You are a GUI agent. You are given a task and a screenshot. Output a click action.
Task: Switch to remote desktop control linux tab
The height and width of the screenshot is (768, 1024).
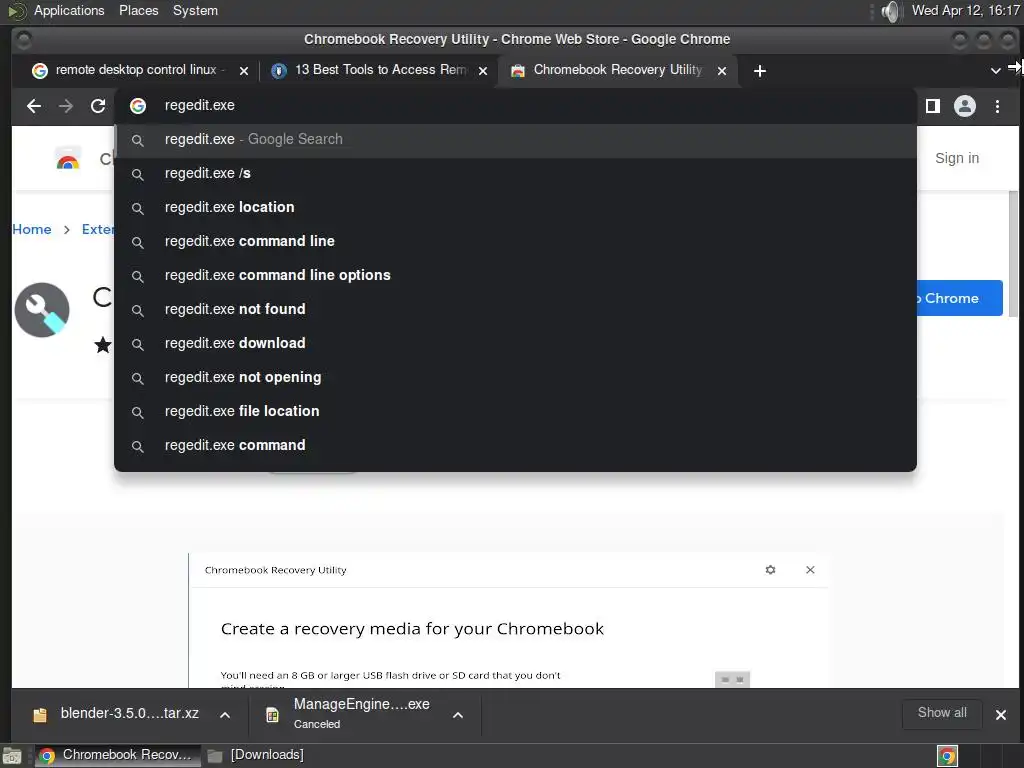pos(138,70)
